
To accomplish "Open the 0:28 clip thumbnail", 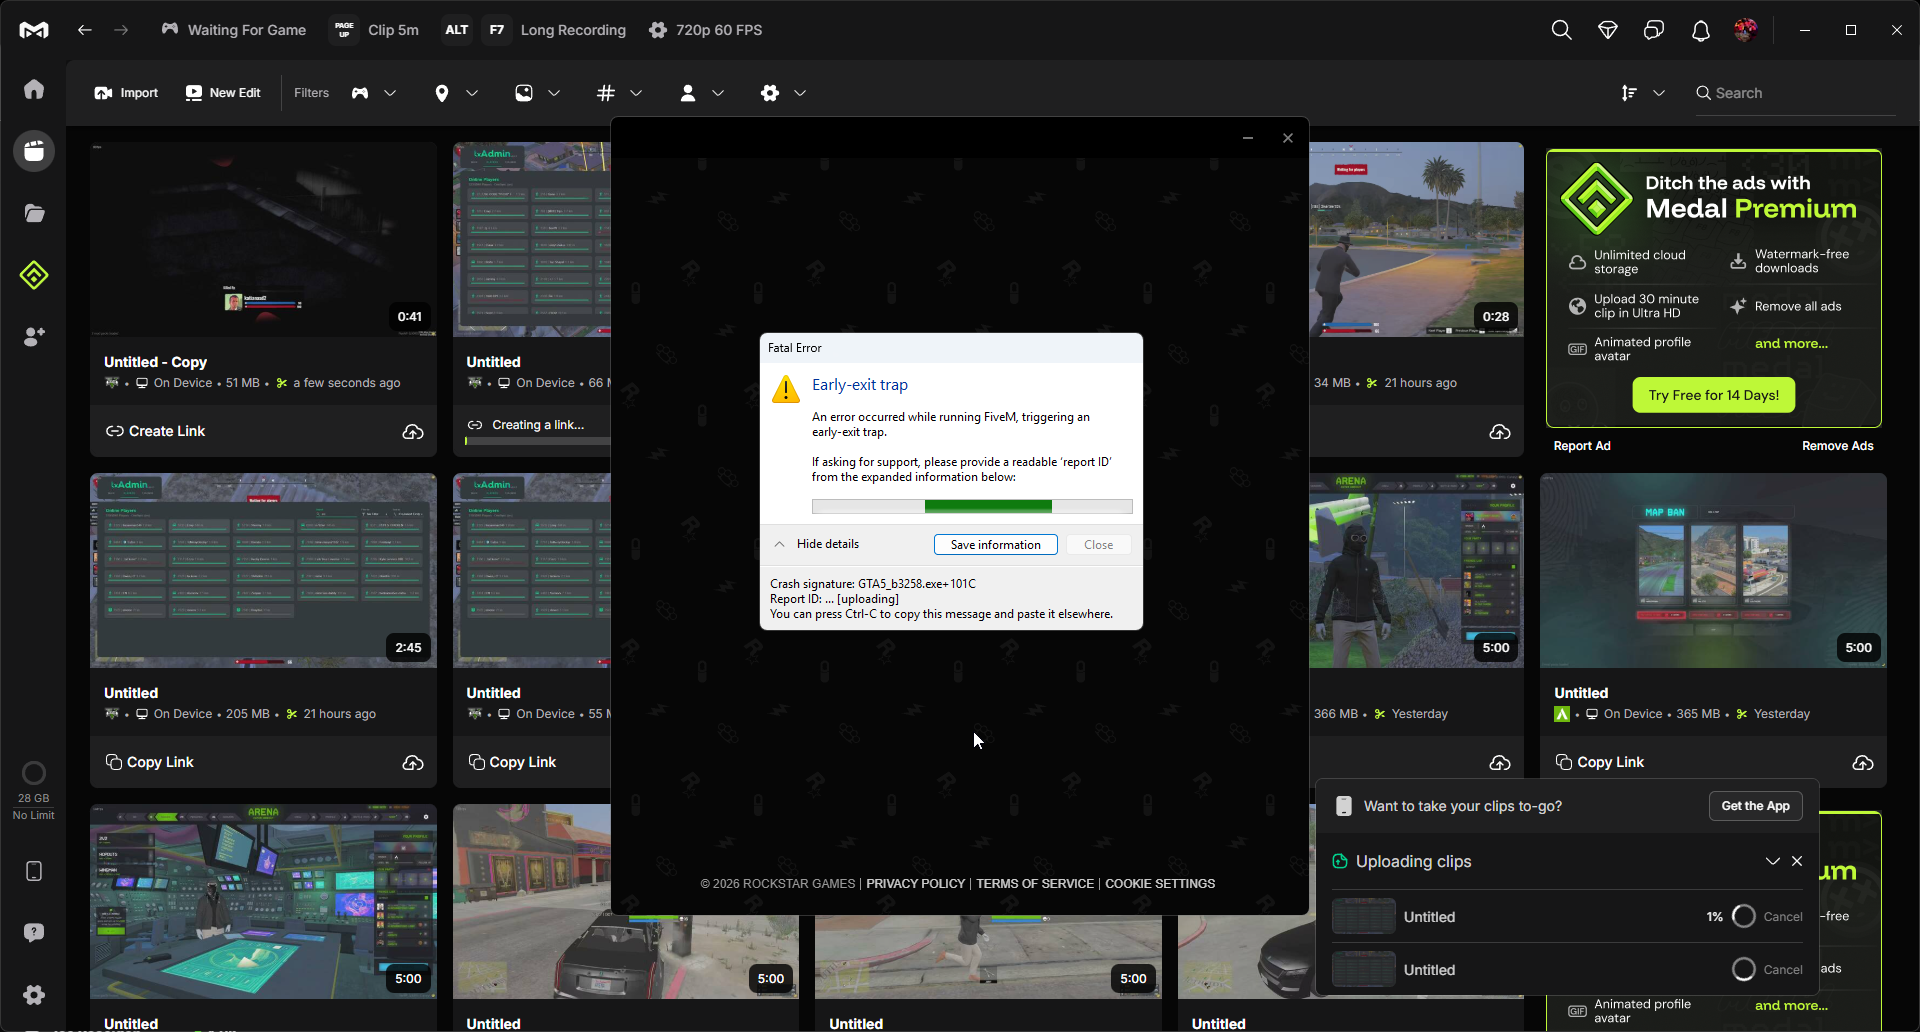I will pyautogui.click(x=1417, y=239).
